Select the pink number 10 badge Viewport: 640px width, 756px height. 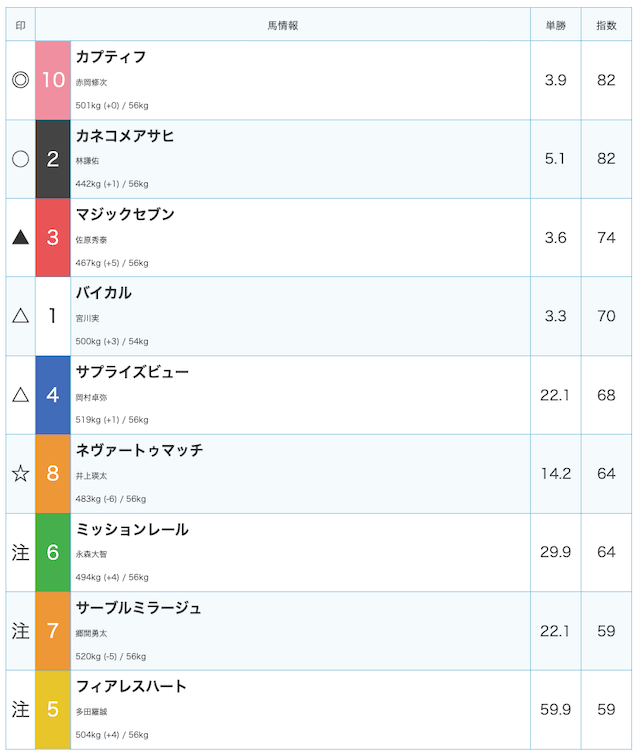pos(53,80)
